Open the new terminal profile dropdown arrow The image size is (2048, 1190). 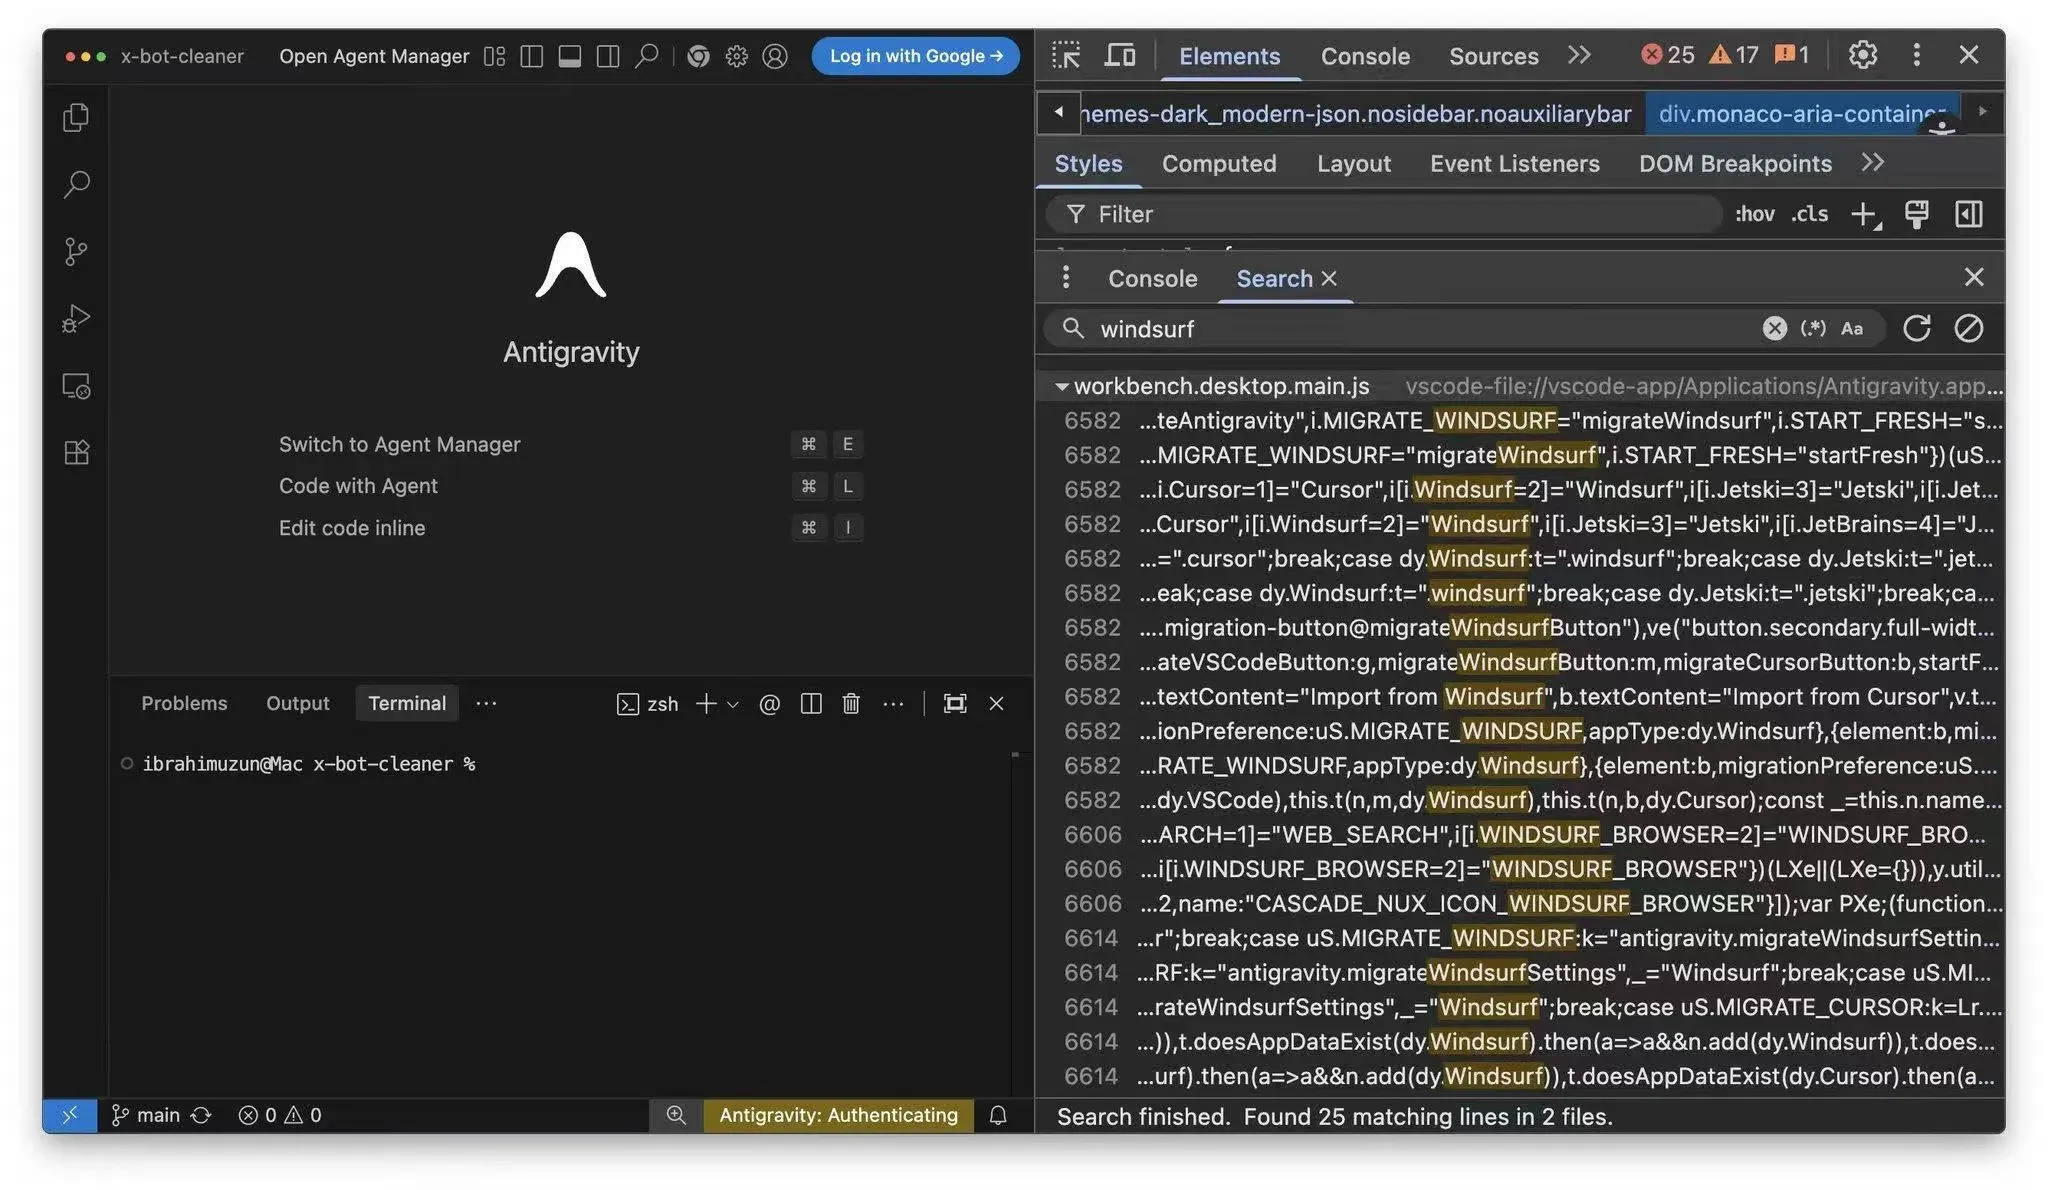733,704
